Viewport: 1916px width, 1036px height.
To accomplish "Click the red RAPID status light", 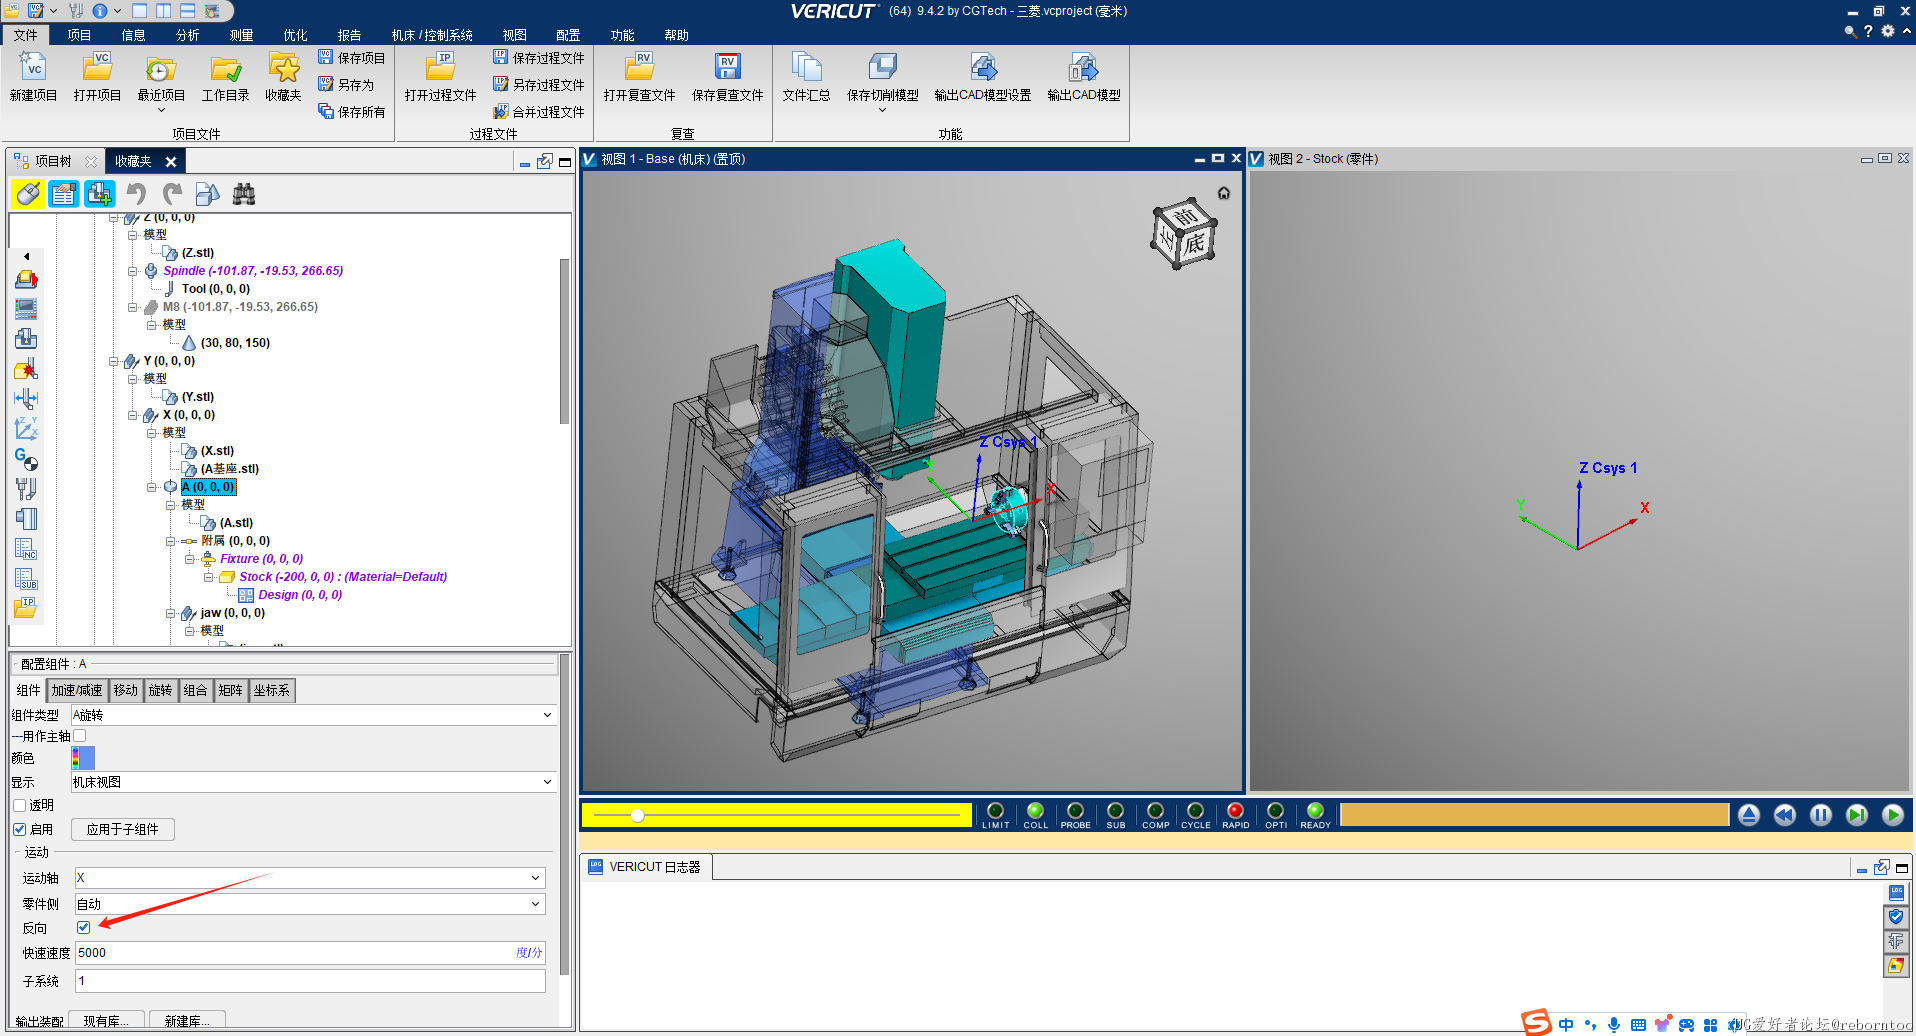I will pos(1235,811).
